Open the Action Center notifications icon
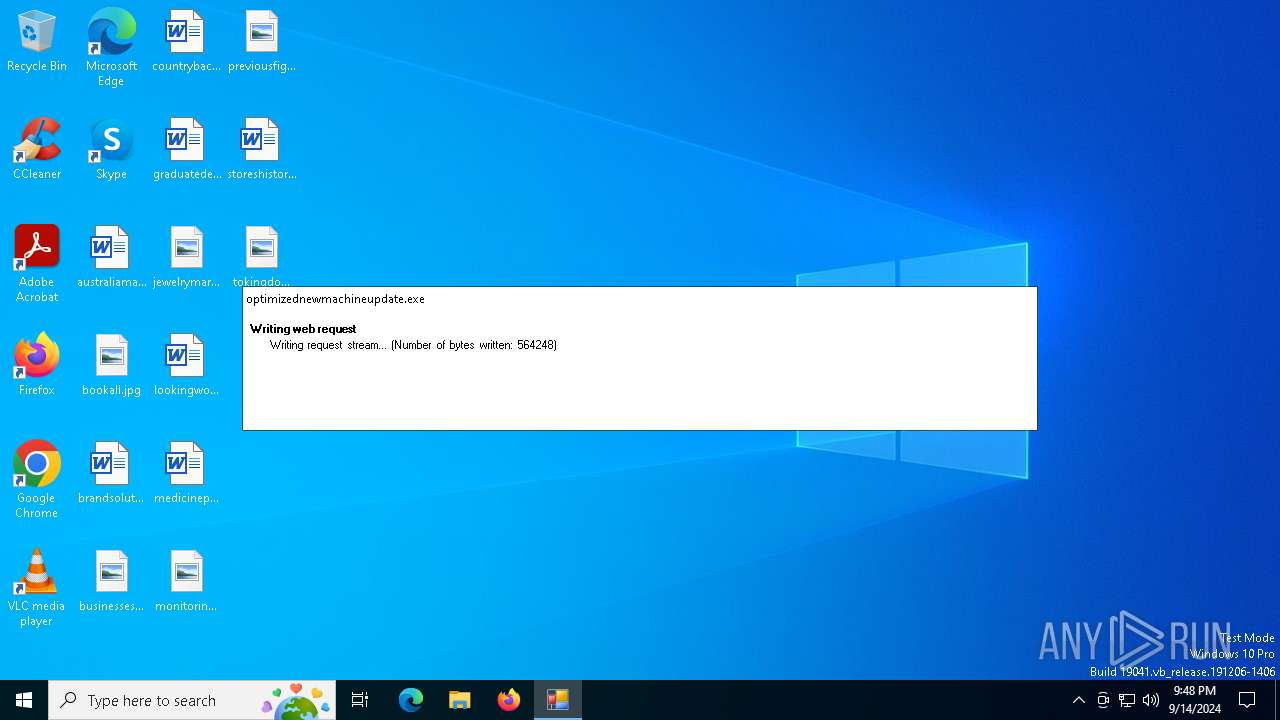Image resolution: width=1280 pixels, height=720 pixels. pyautogui.click(x=1247, y=700)
